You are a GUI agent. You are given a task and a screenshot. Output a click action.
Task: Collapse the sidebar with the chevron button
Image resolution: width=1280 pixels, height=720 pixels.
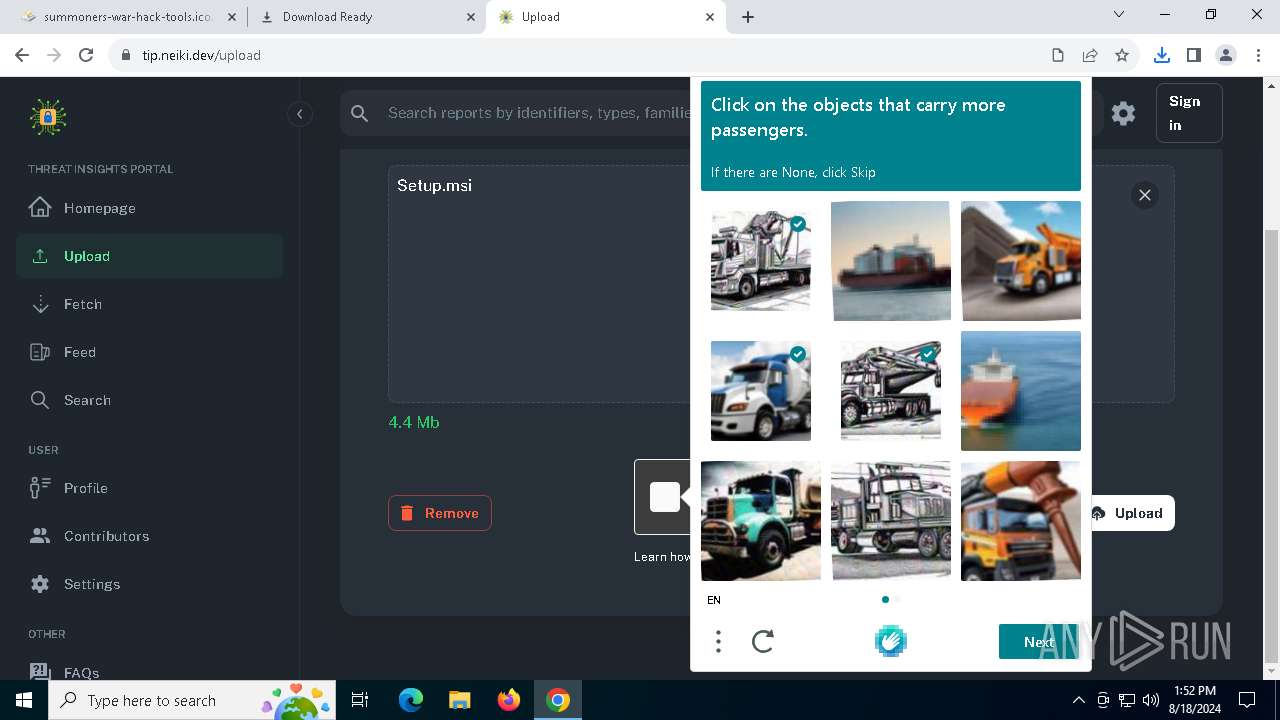click(300, 114)
